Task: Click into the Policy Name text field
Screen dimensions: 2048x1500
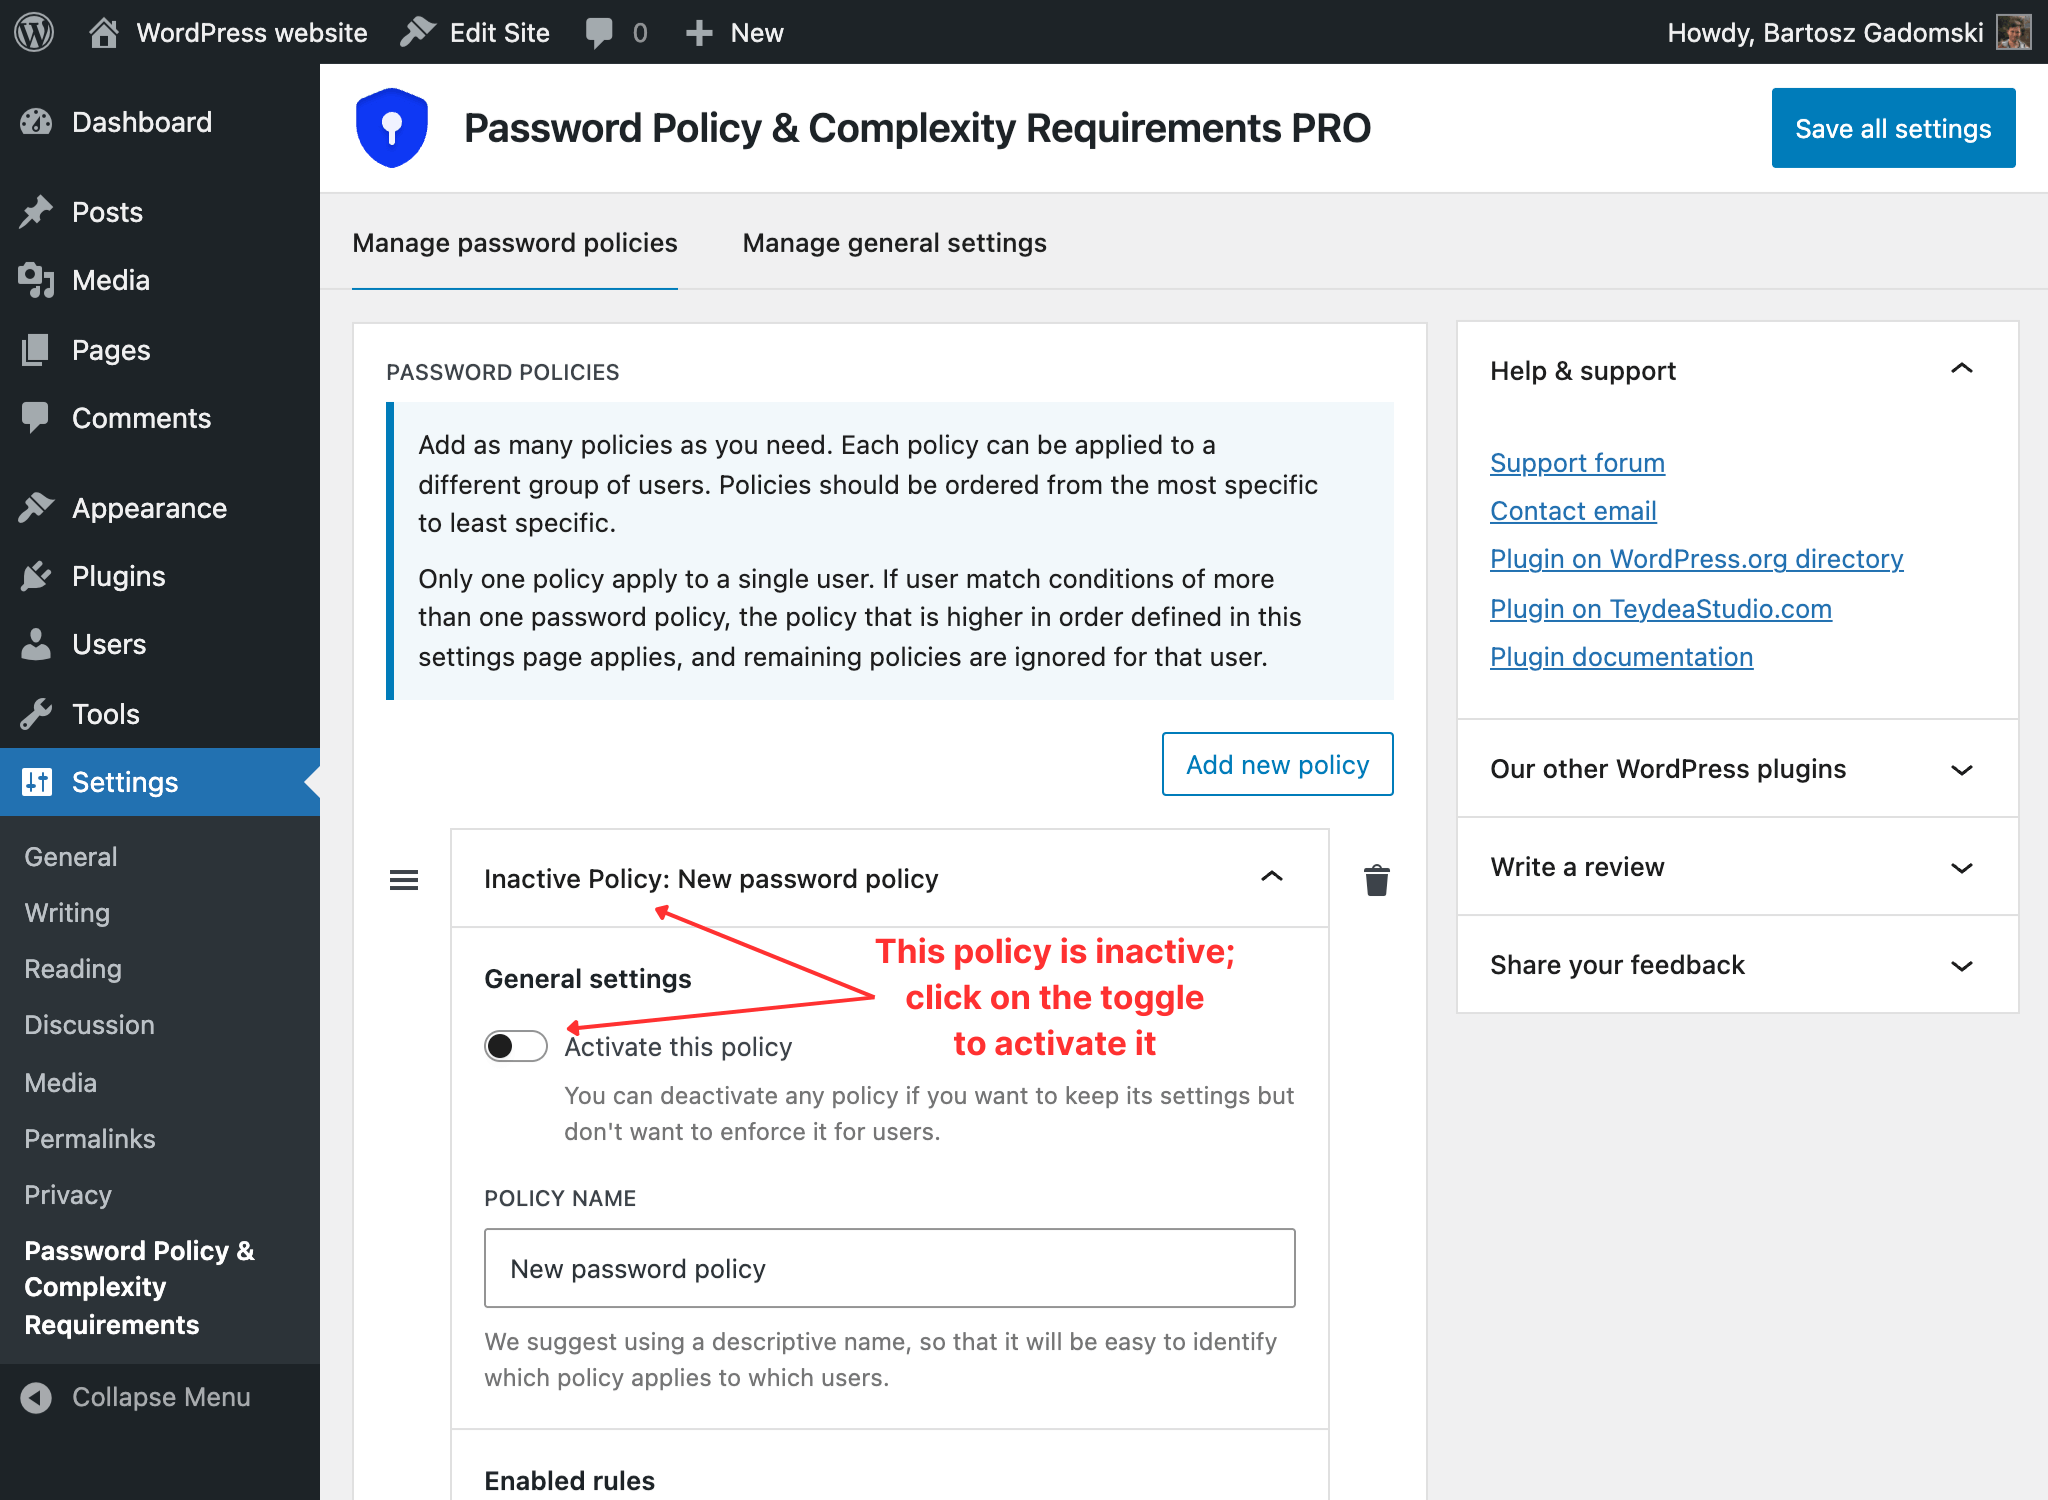Action: (x=890, y=1268)
